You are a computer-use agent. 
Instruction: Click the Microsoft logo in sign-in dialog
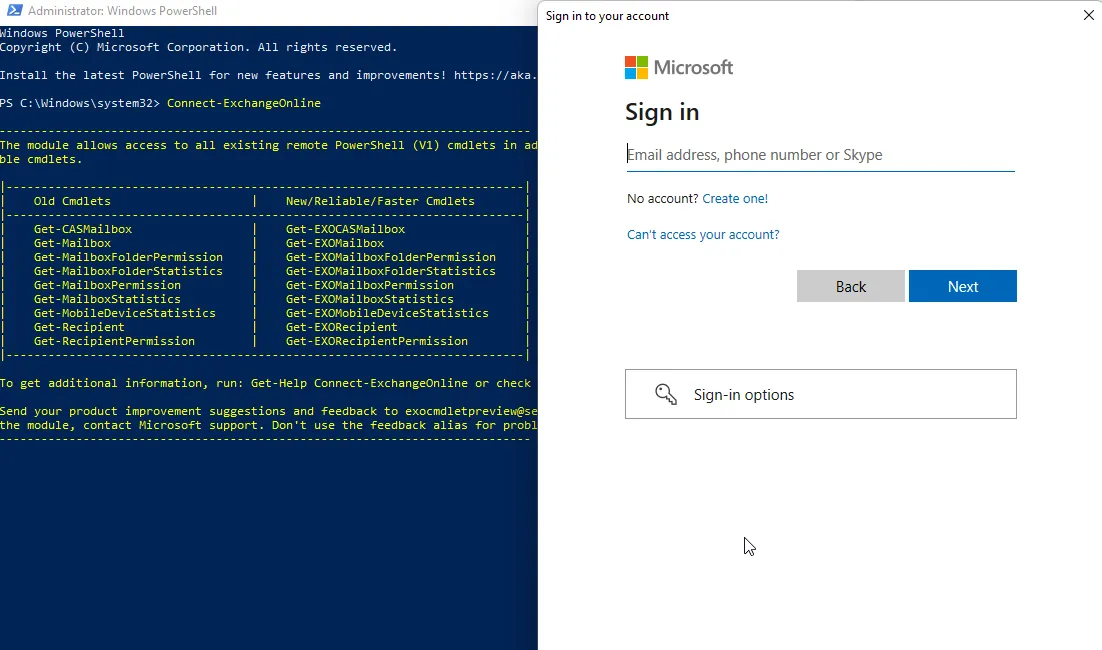[679, 67]
